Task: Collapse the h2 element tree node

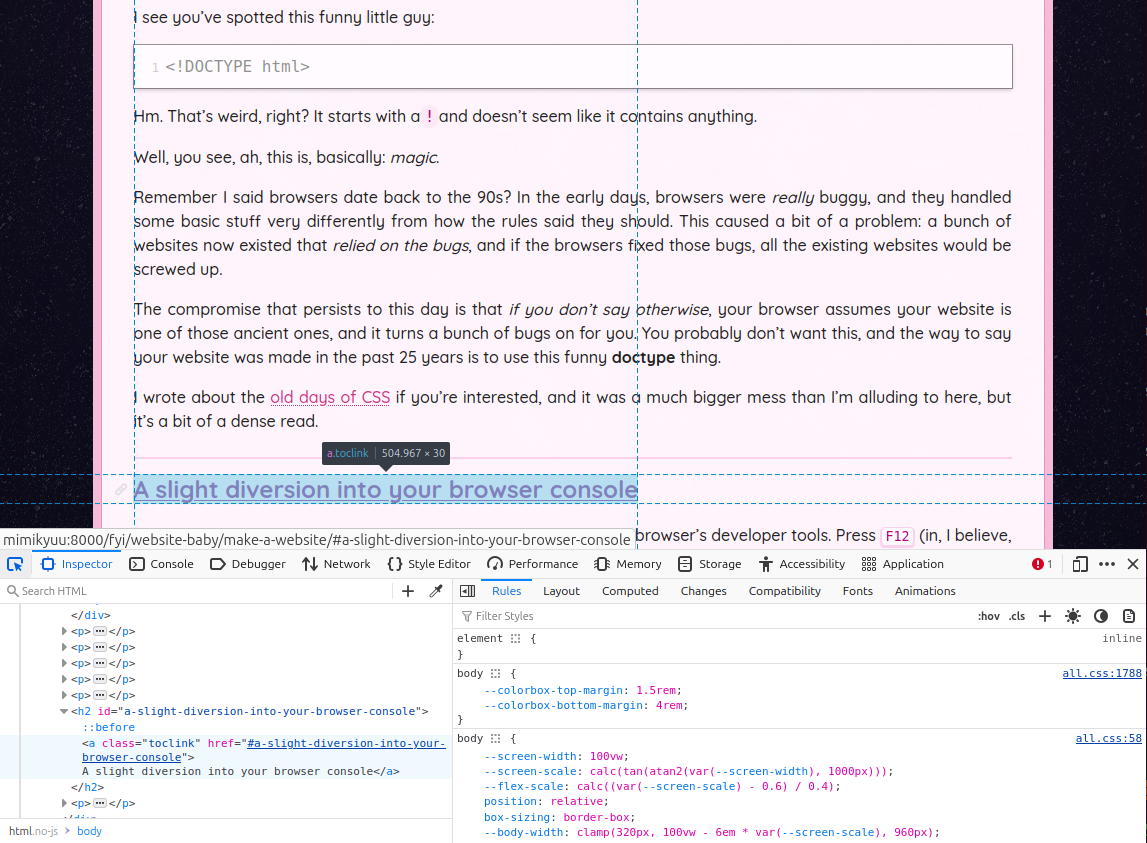Action: pyautogui.click(x=65, y=712)
